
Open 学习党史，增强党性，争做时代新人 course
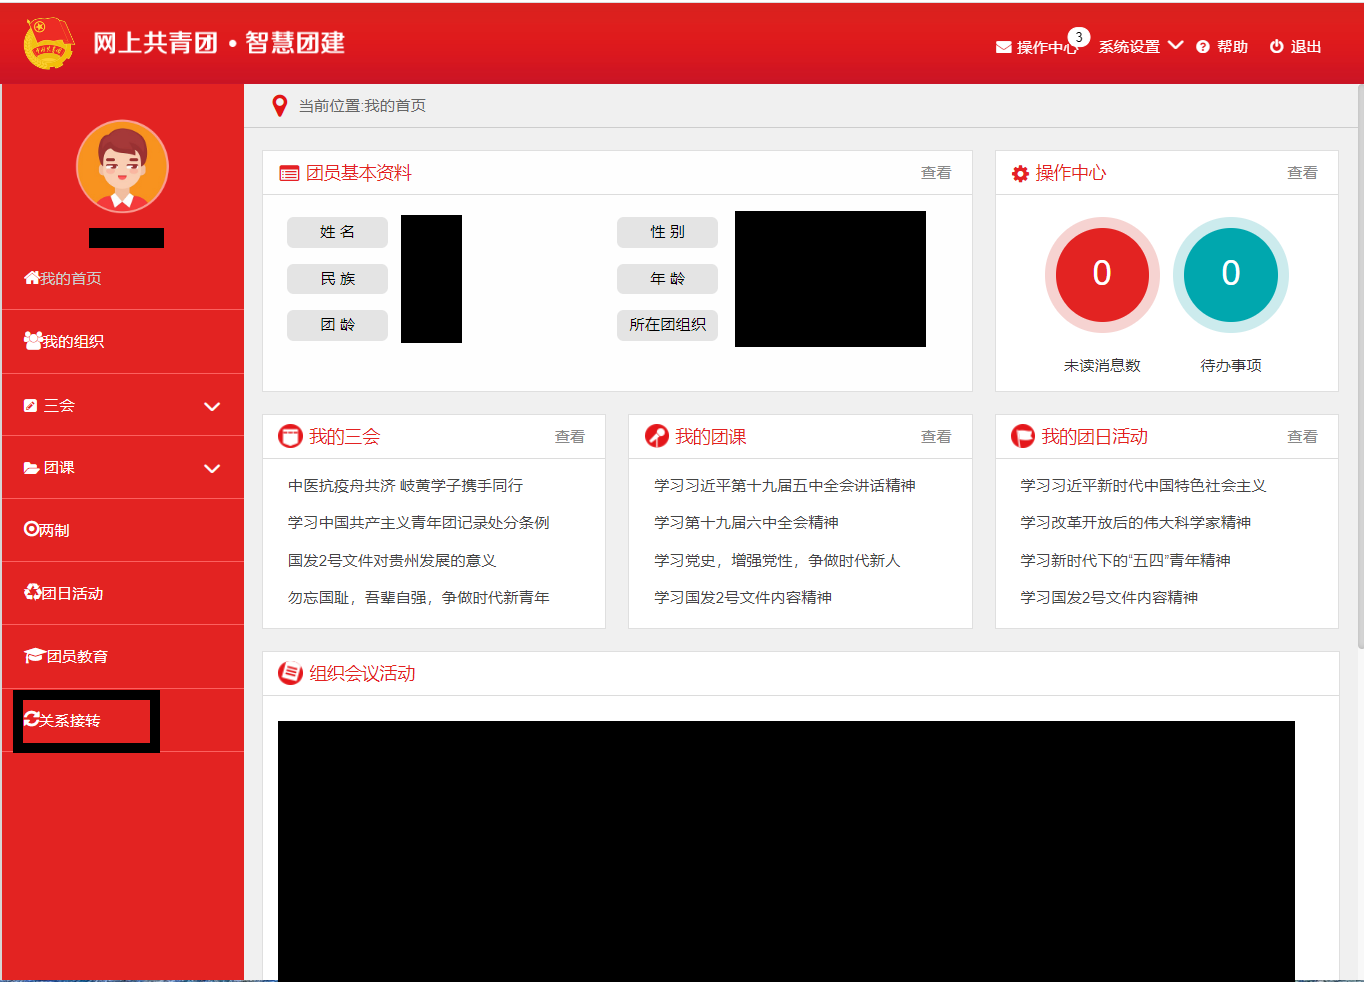[x=776, y=561]
